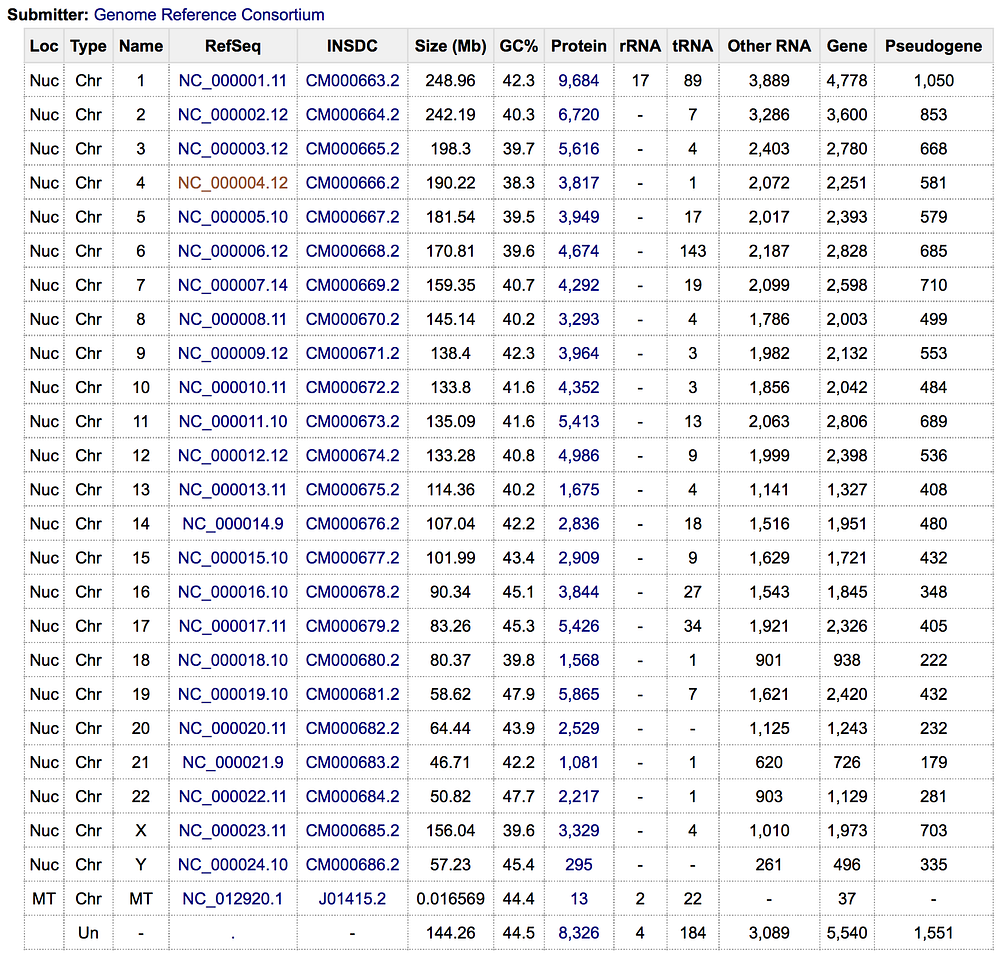1000x960 pixels.
Task: Open protein count 13 for mitochondrial chromosome
Action: (x=579, y=899)
